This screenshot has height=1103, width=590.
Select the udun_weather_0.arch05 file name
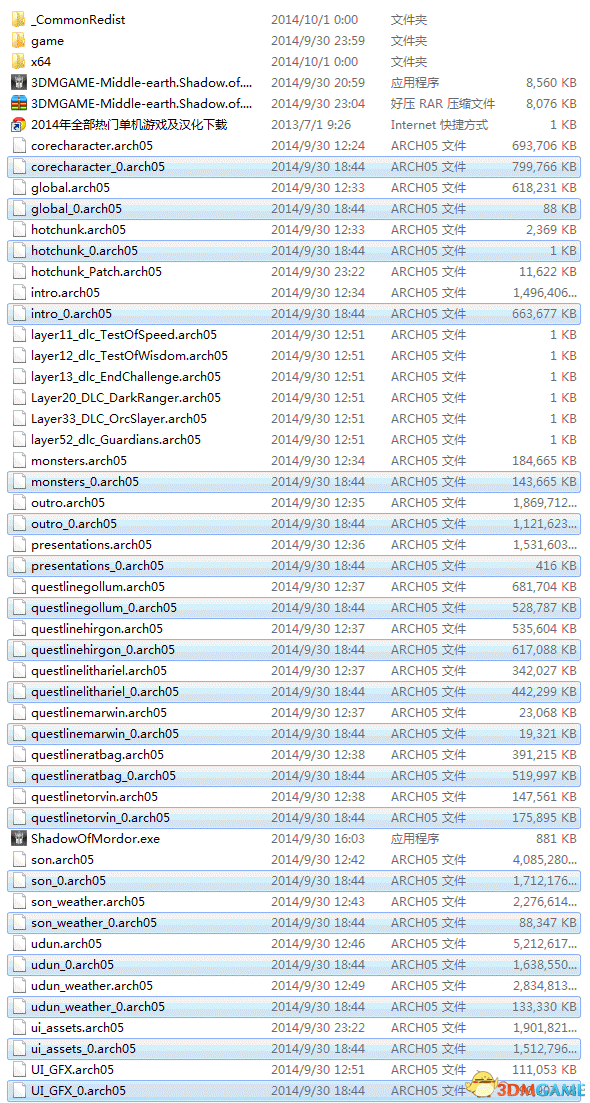click(98, 1007)
